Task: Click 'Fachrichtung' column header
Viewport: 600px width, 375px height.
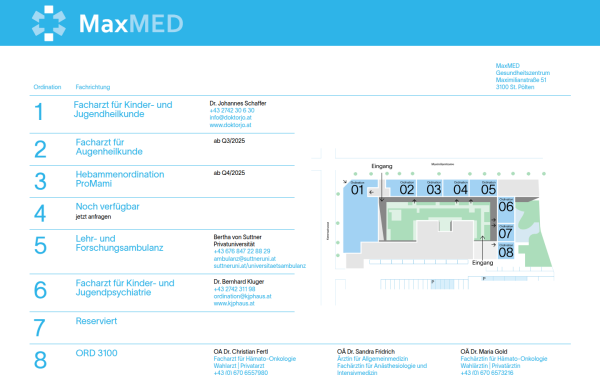Action: pos(93,87)
